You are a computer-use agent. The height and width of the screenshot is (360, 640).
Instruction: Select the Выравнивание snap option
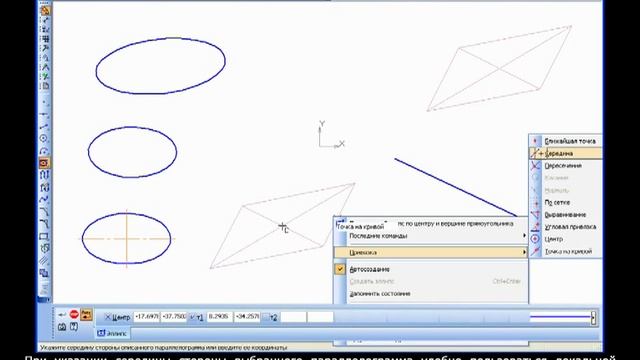point(565,215)
